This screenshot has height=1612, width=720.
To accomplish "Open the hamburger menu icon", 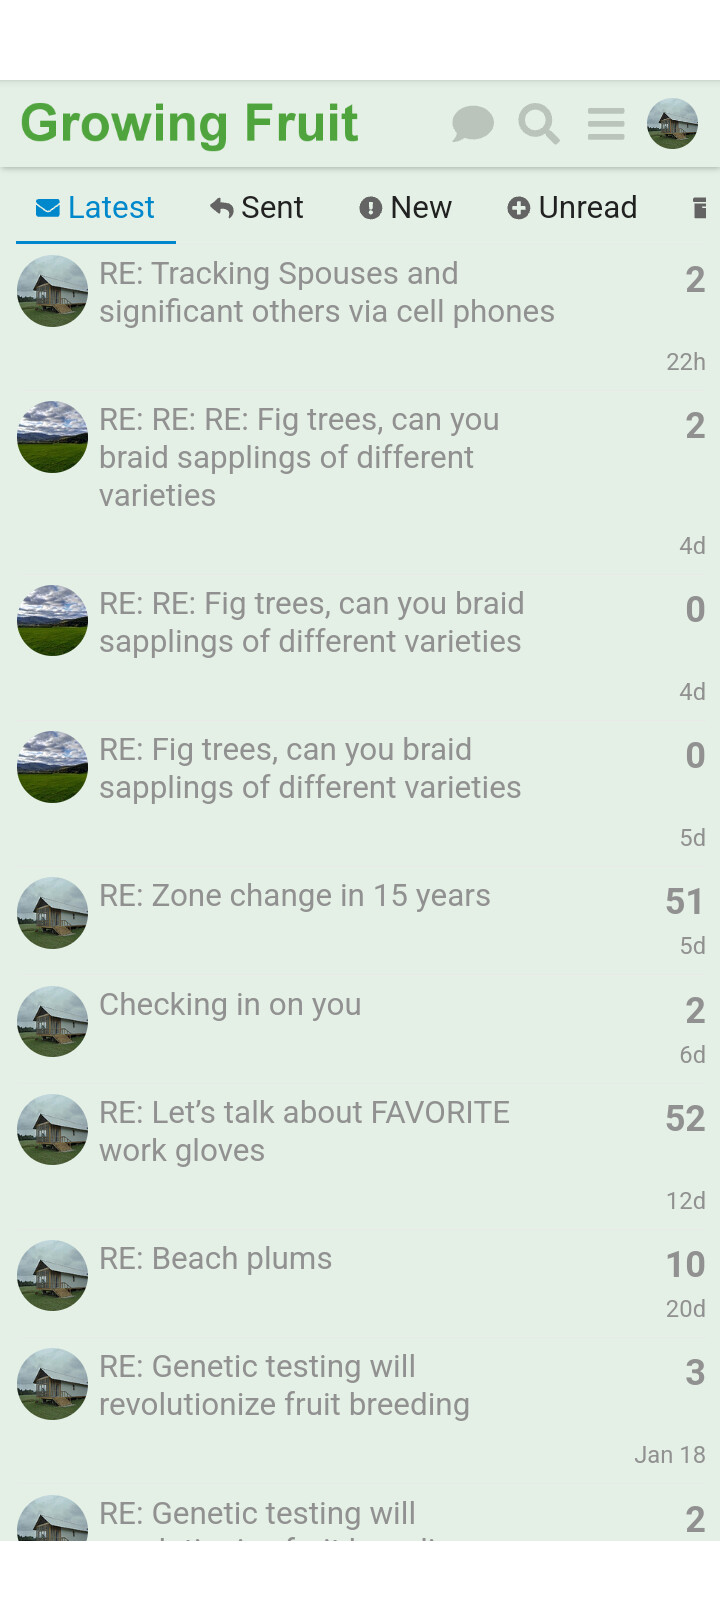I will click(606, 124).
